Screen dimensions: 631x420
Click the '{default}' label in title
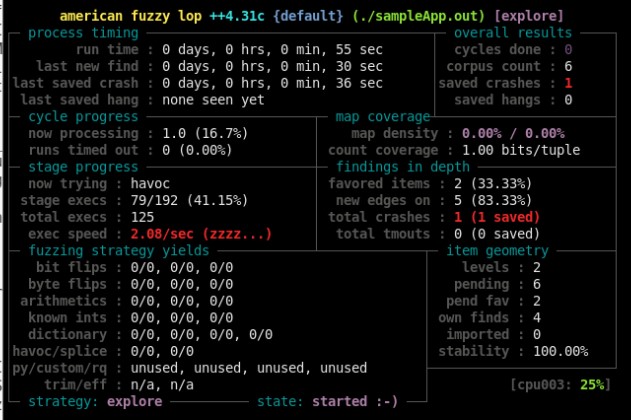(x=308, y=16)
